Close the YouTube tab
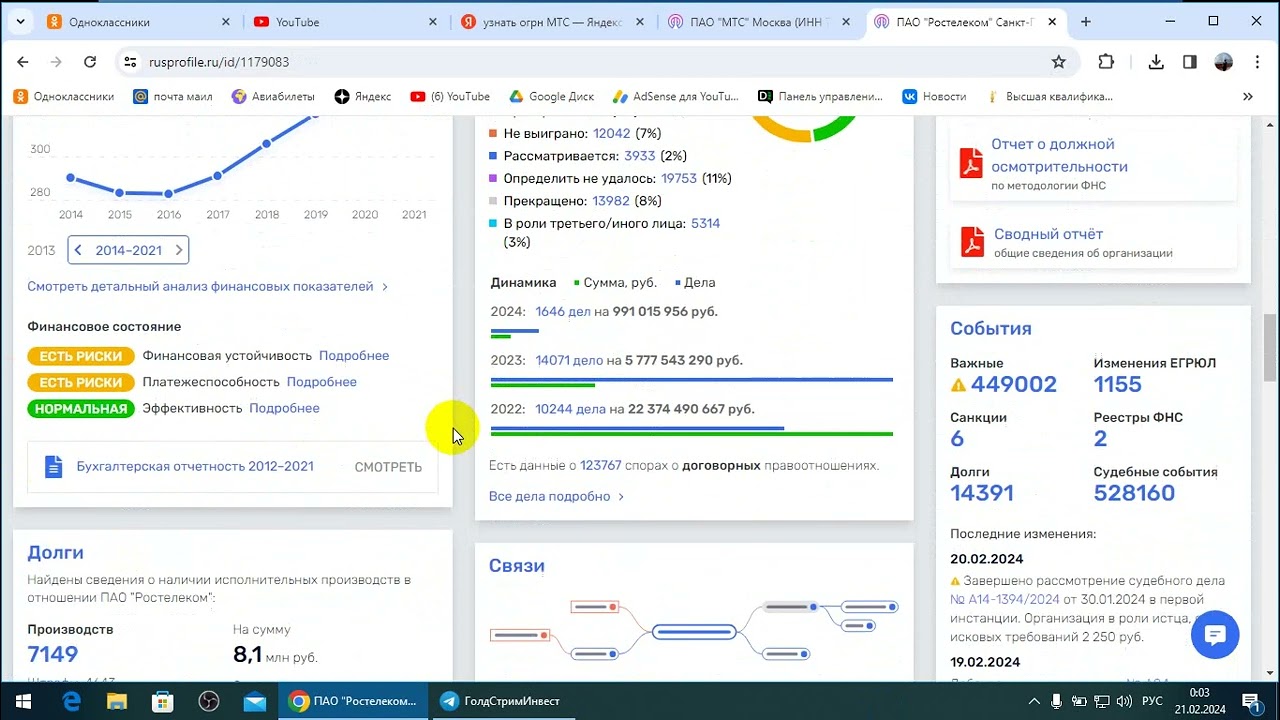 coord(432,22)
